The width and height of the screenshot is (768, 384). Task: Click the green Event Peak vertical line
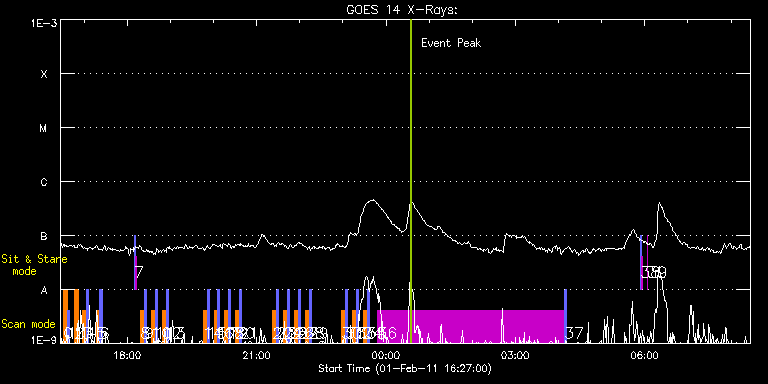(411, 181)
